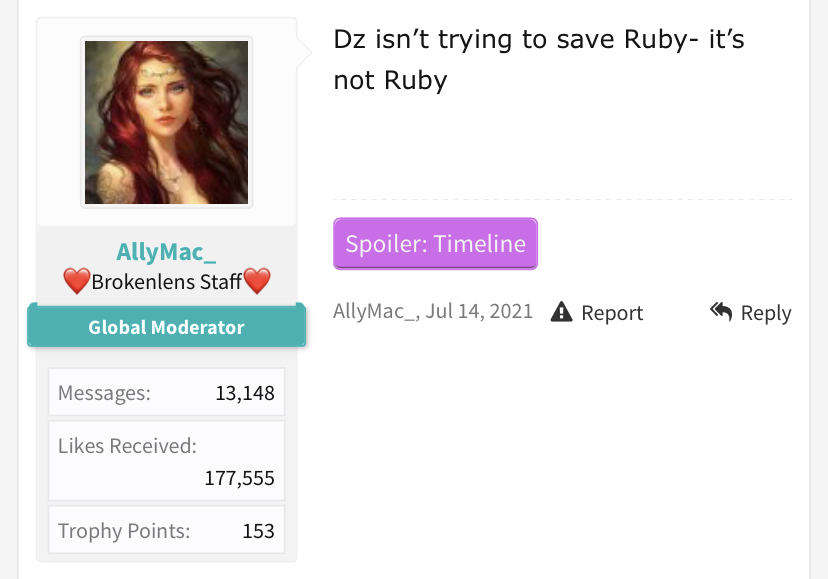Viewport: 828px width, 579px height.
Task: Open the Trophy Points count 153
Action: click(258, 531)
